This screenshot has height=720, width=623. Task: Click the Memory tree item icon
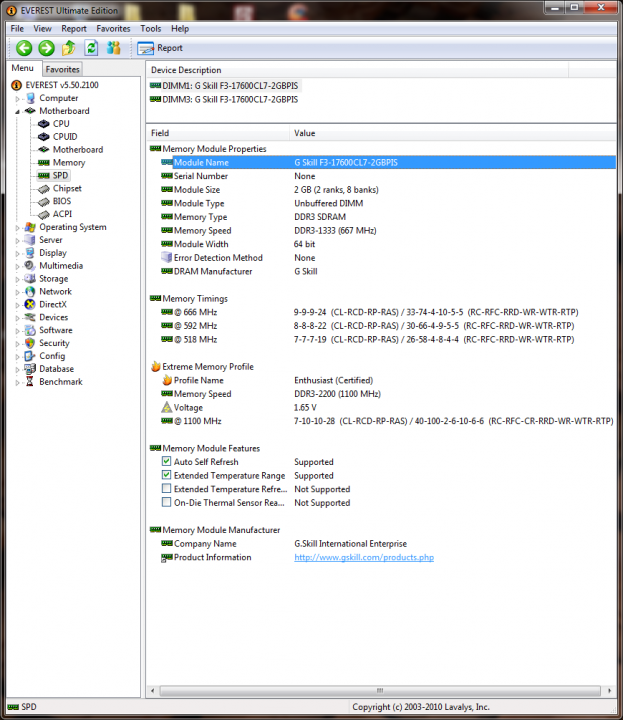pyautogui.click(x=44, y=163)
